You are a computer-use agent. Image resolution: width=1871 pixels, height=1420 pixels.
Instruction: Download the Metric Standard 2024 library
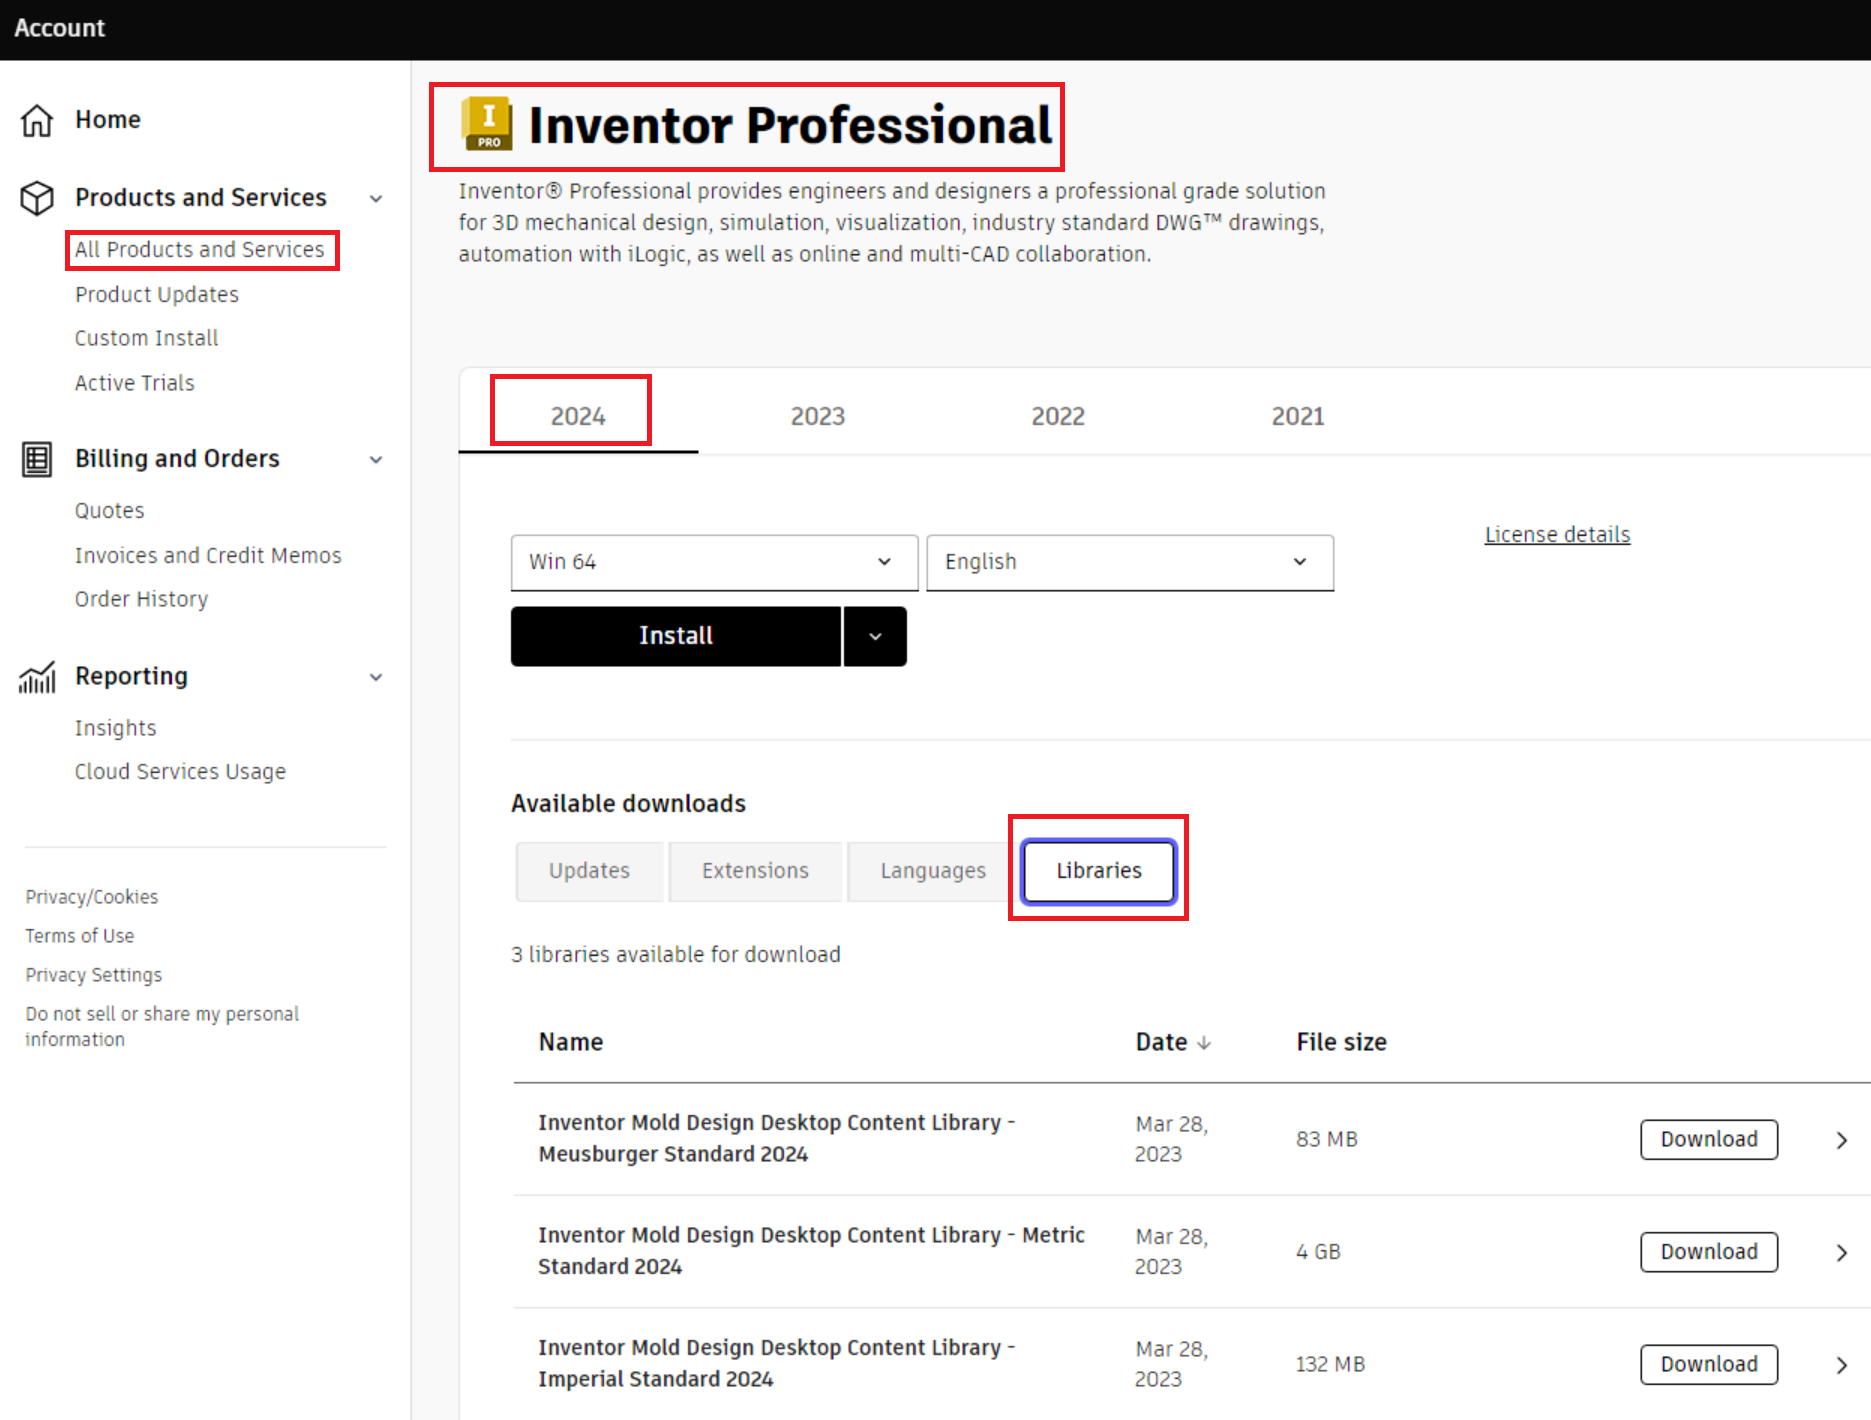pyautogui.click(x=1709, y=1252)
